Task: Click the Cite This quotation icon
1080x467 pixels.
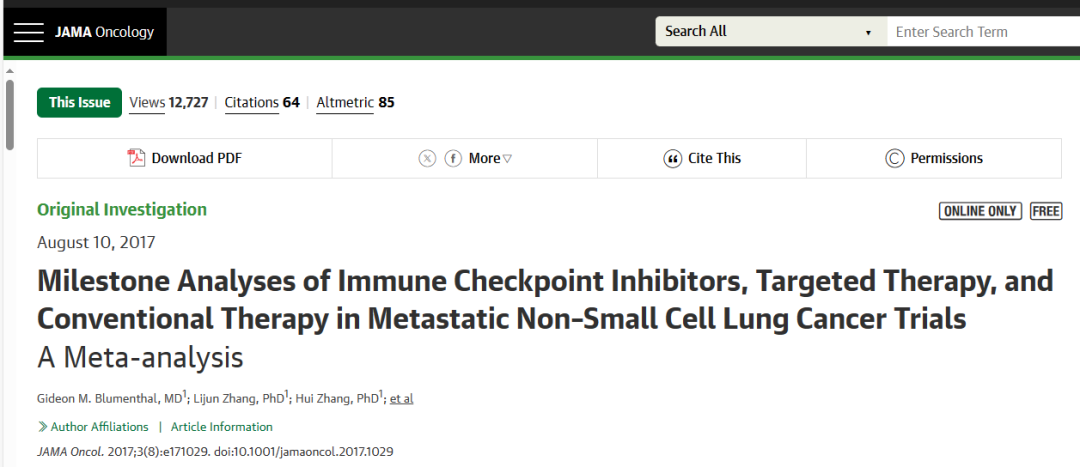Action: click(672, 158)
